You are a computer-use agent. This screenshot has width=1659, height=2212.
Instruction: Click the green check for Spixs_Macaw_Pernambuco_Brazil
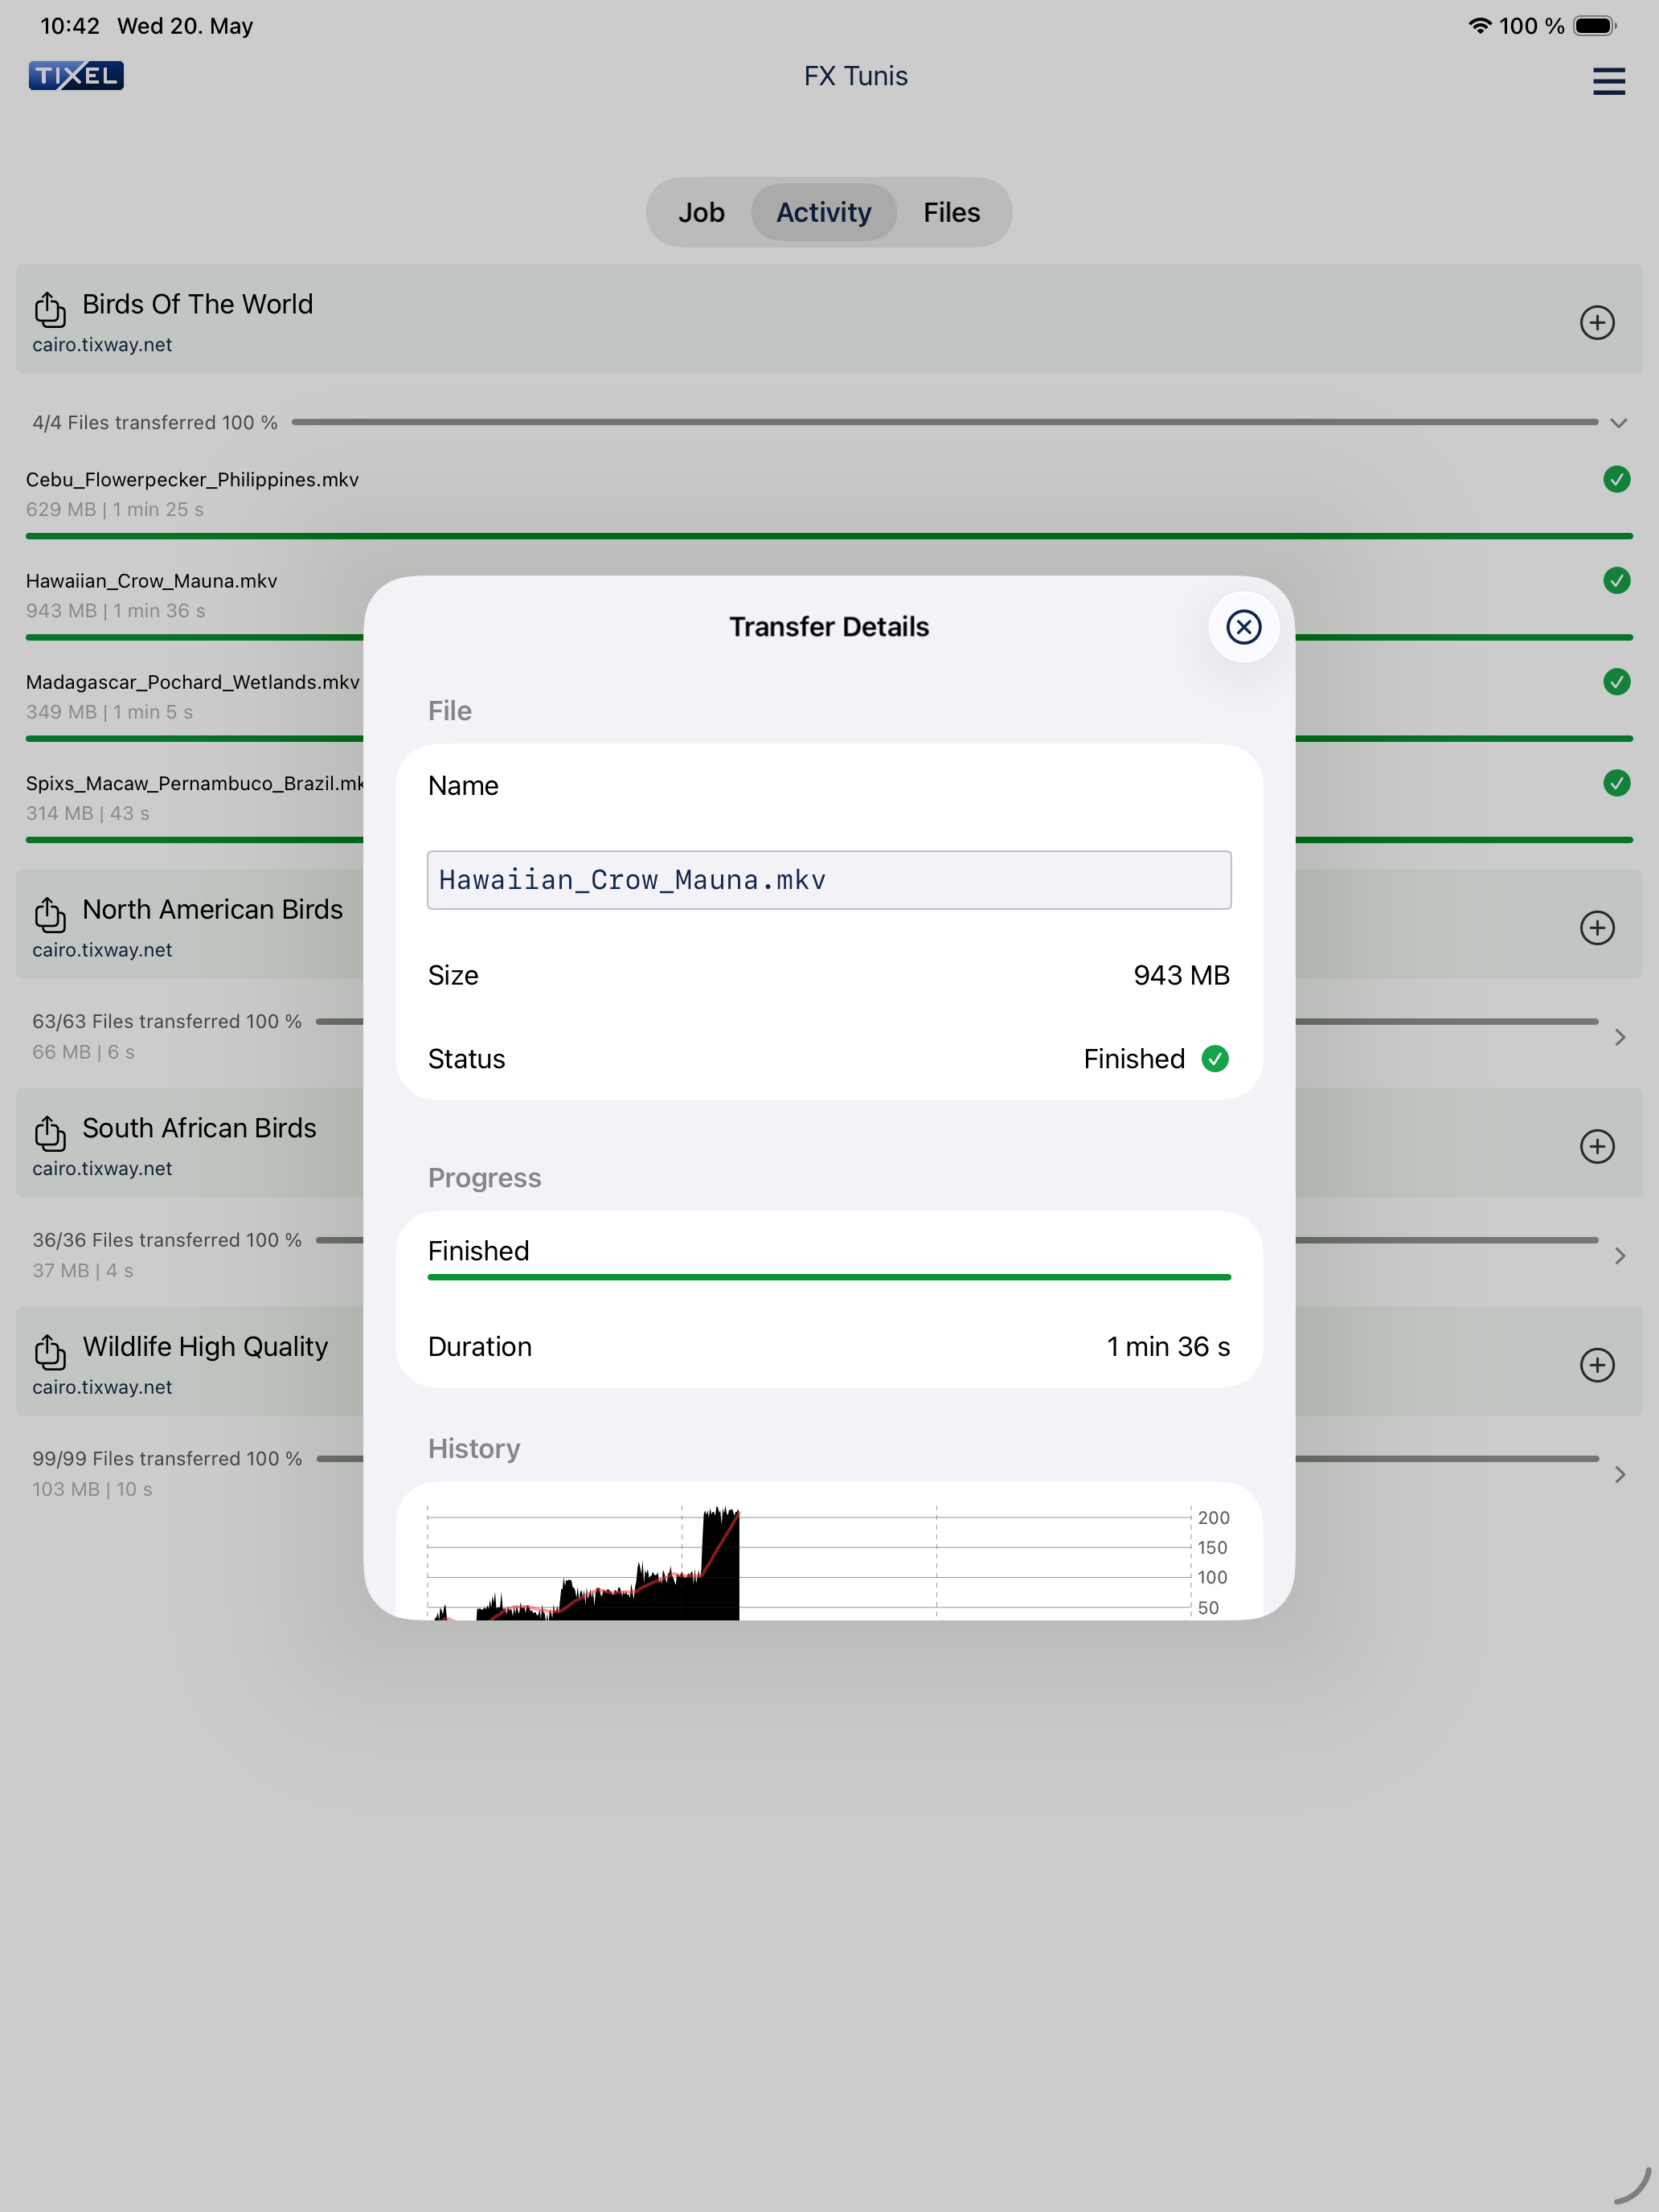1616,782
